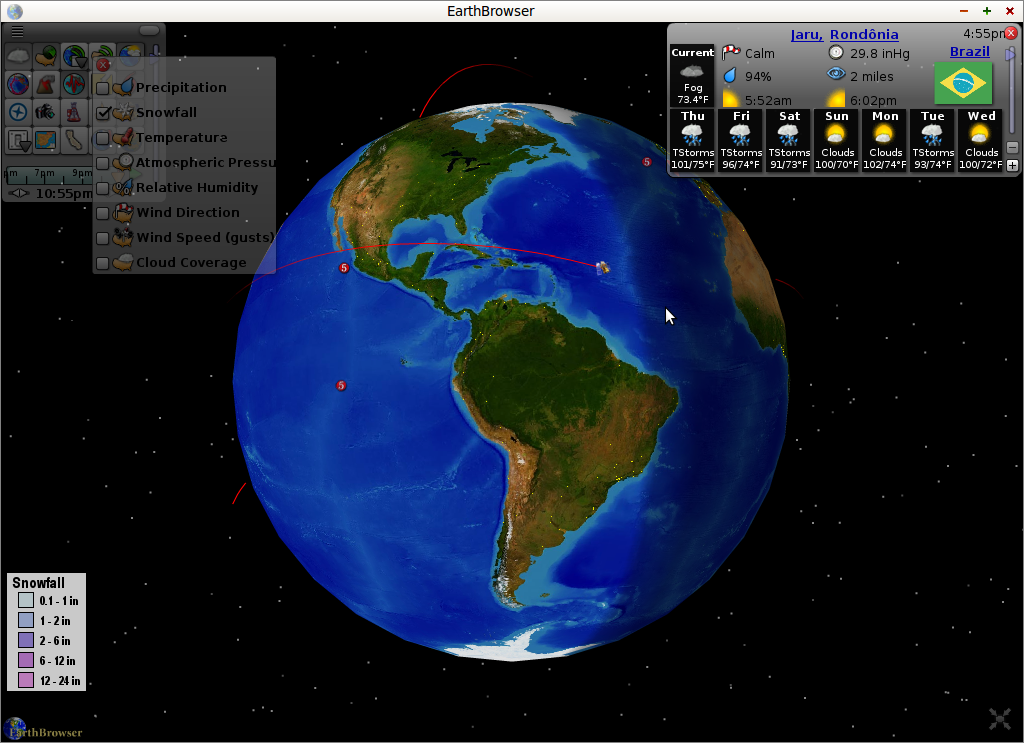Screen dimensions: 1024x743
Task: Click the Relative Humidity percent icon
Action: coord(123,187)
